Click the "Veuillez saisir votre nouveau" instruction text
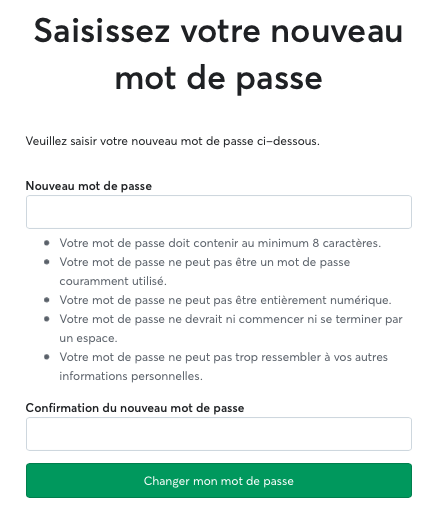 [x=173, y=141]
